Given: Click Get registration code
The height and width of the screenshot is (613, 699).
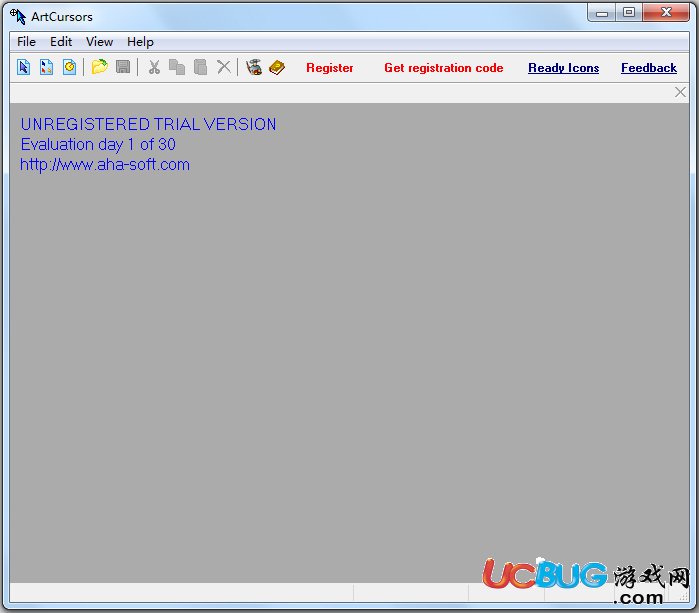Looking at the screenshot, I should (x=444, y=68).
